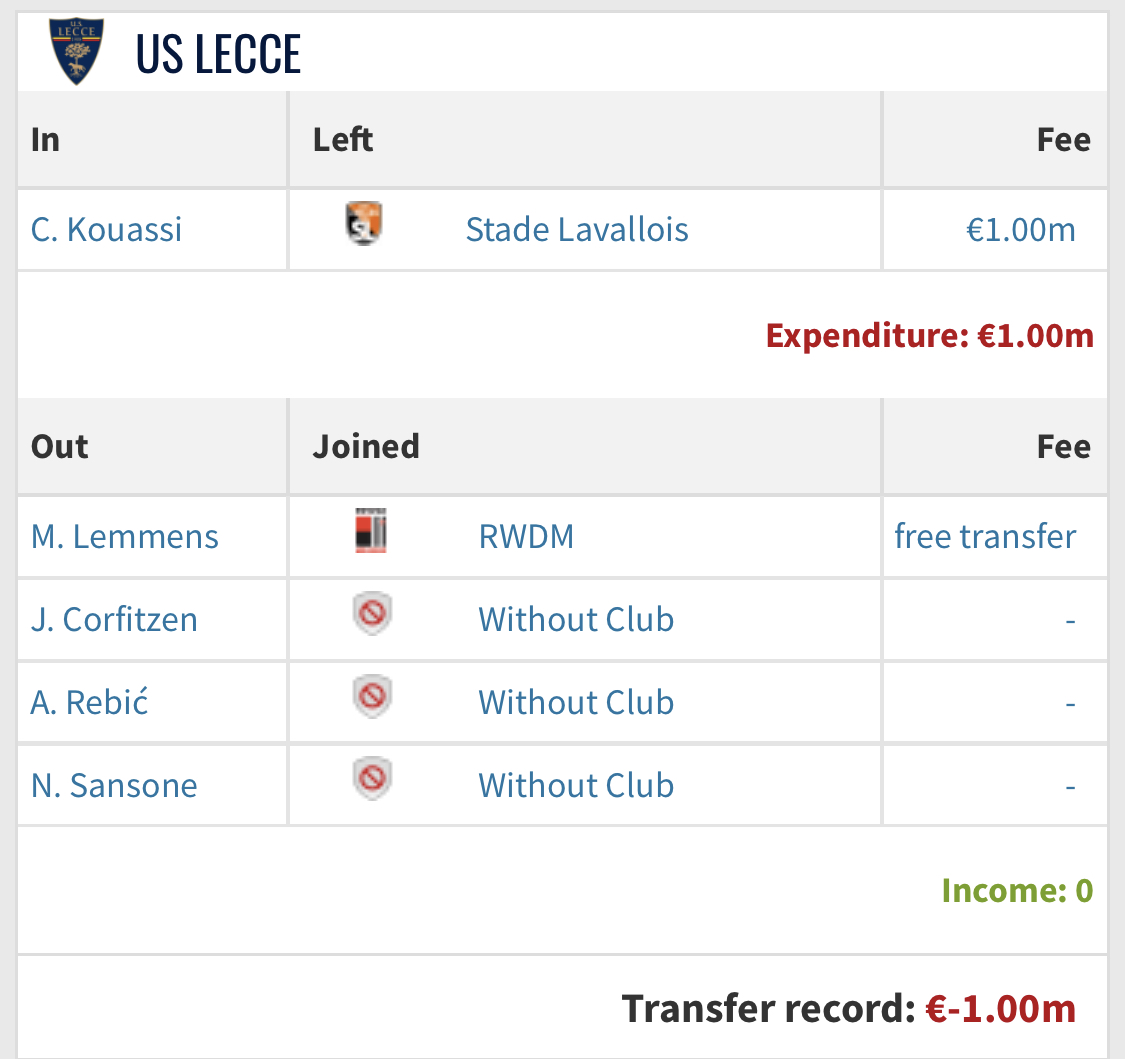The height and width of the screenshot is (1059, 1125).
Task: Open C. Kouassi player profile
Action: pos(107,230)
